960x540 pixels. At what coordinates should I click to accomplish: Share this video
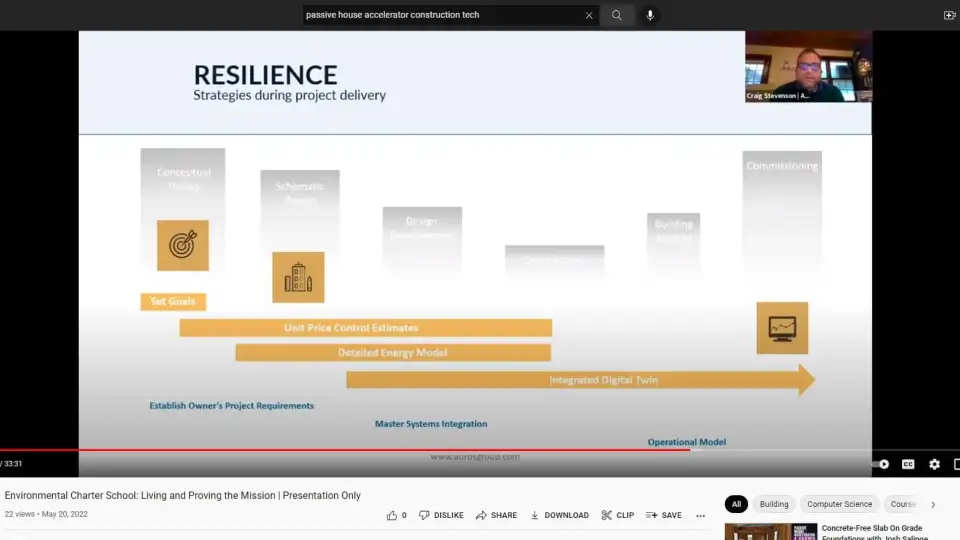coord(496,515)
